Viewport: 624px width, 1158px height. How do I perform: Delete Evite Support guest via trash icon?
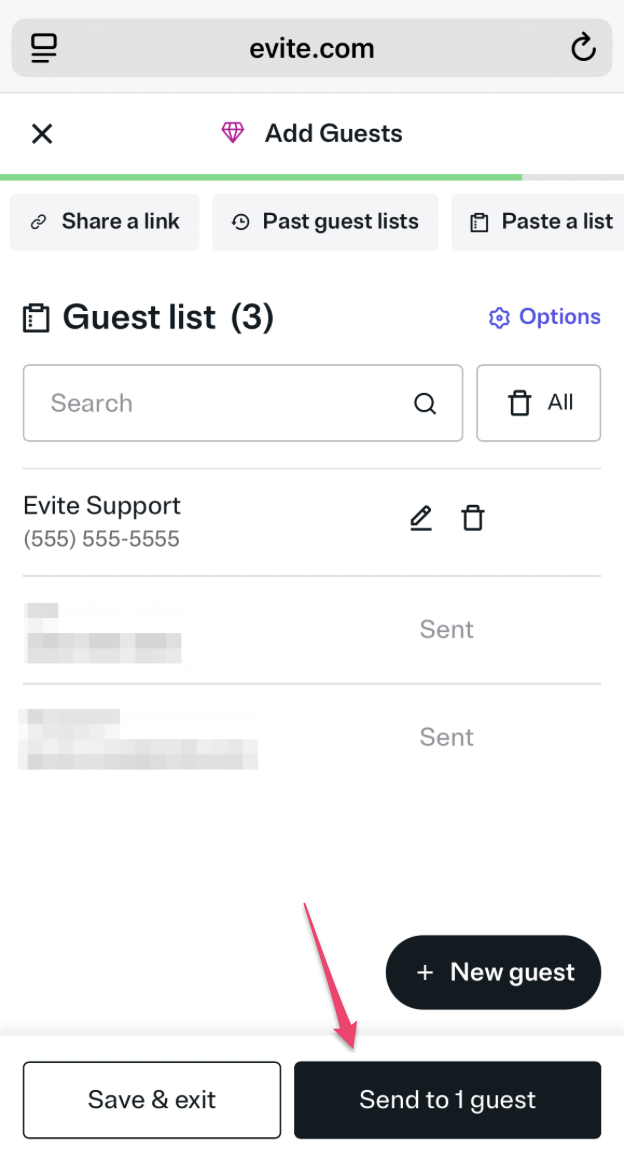click(x=473, y=518)
